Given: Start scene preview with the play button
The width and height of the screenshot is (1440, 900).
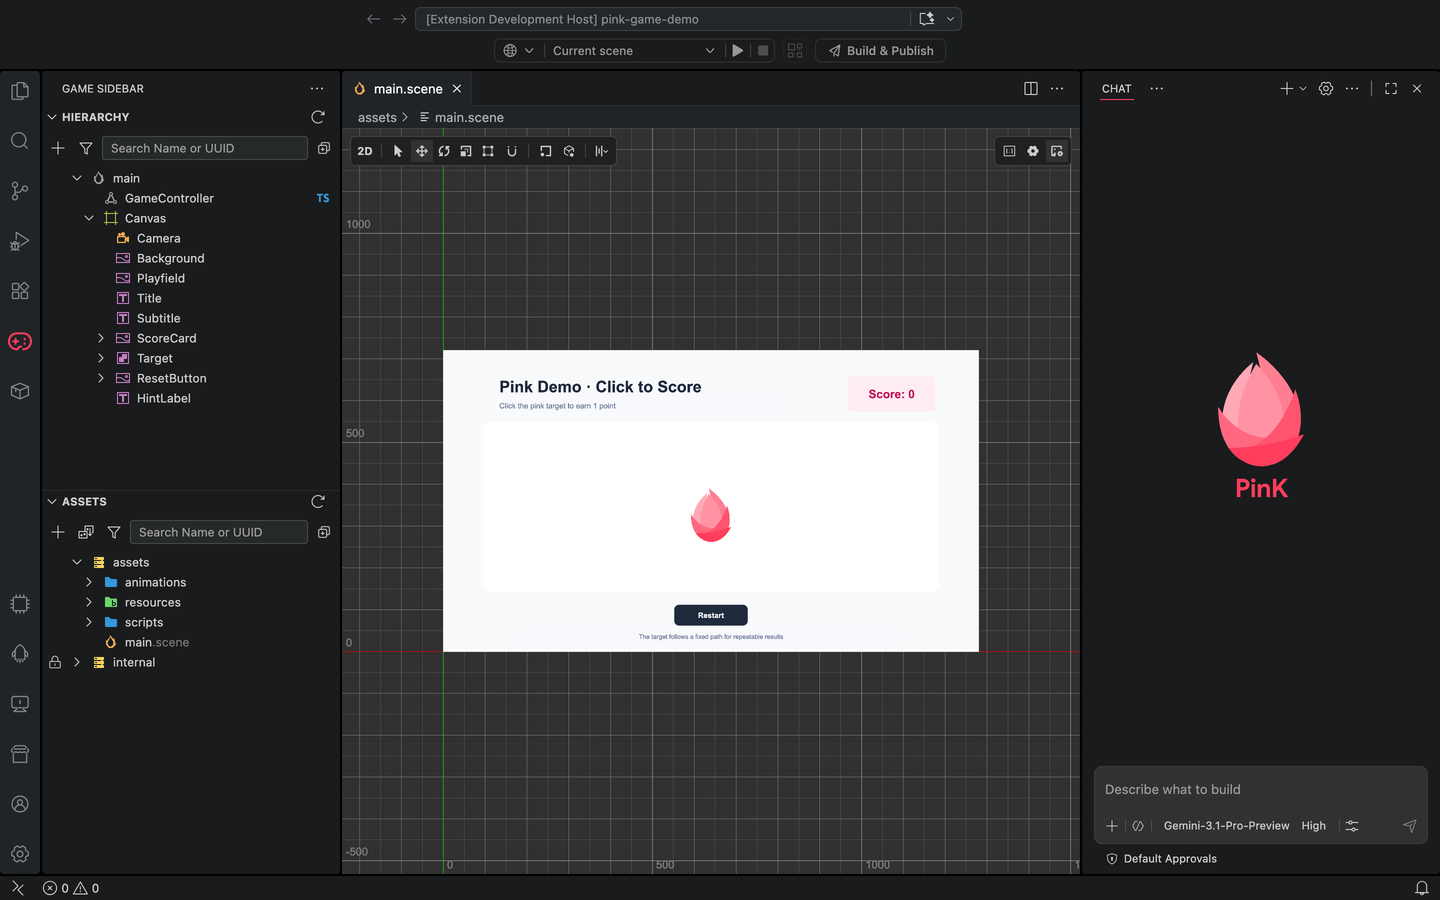Looking at the screenshot, I should [x=737, y=51].
